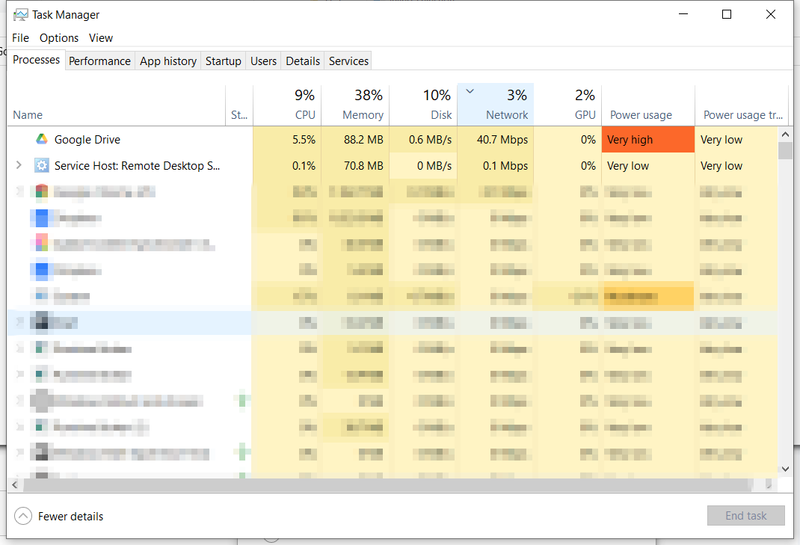Maximize the Task Manager window
This screenshot has width=800, height=545.
727,14
